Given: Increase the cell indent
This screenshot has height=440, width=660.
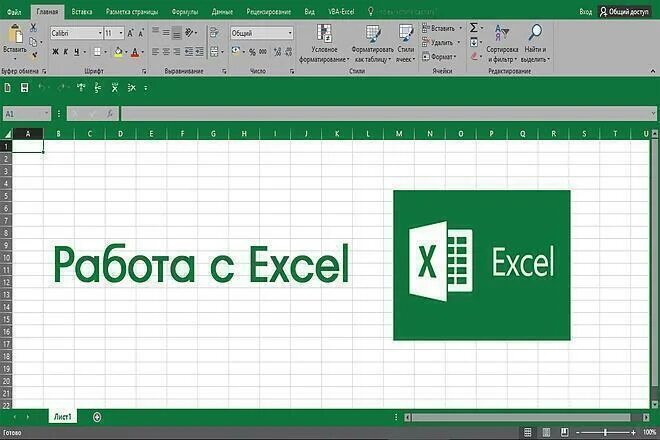Looking at the screenshot, I should pyautogui.click(x=200, y=52).
